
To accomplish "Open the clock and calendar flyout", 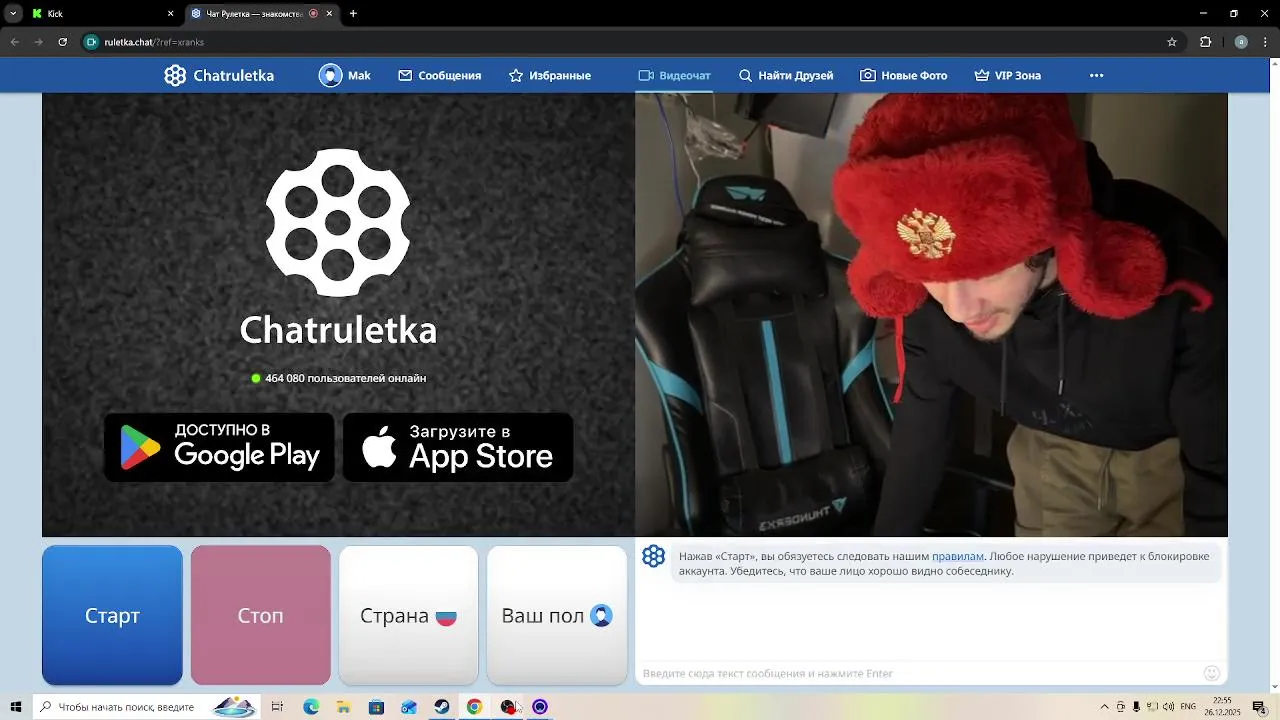I will (1222, 707).
